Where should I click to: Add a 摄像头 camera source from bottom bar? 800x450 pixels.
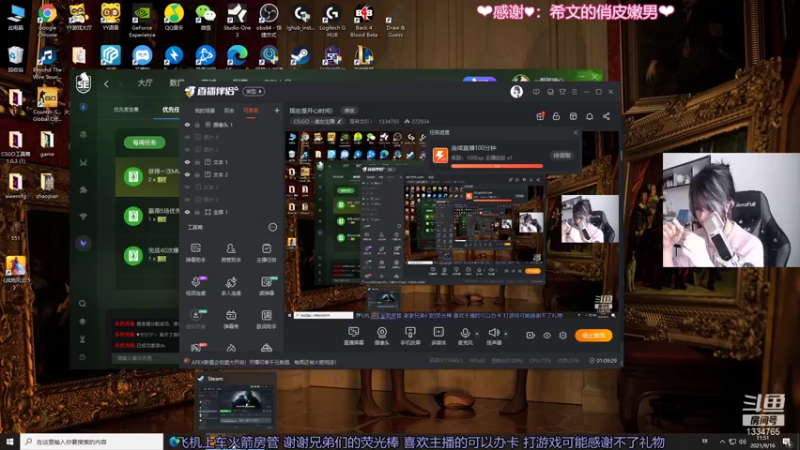click(x=382, y=336)
